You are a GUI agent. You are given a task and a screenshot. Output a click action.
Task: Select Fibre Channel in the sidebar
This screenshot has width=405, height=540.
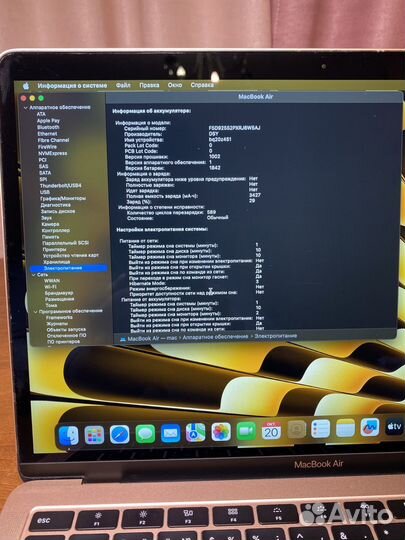pyautogui.click(x=53, y=140)
